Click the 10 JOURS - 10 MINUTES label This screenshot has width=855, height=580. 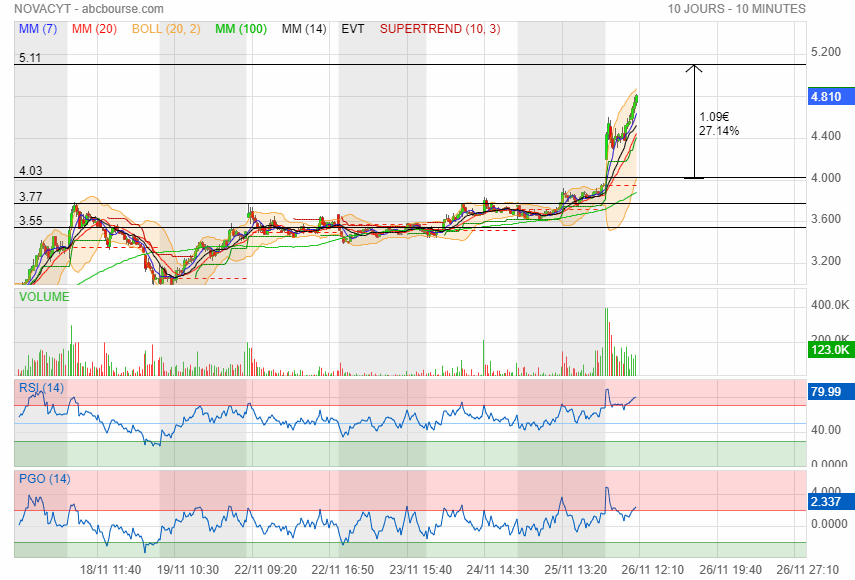click(737, 9)
